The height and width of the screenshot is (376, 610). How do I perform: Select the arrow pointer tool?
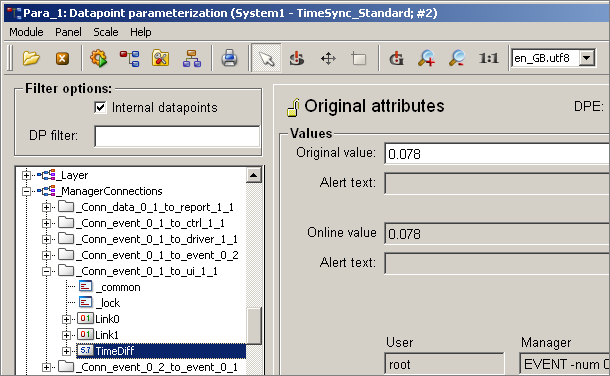tap(266, 58)
